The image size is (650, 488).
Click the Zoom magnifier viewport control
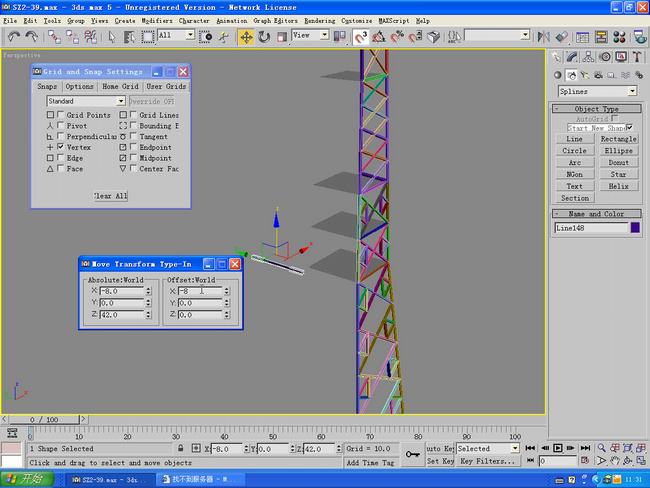601,448
